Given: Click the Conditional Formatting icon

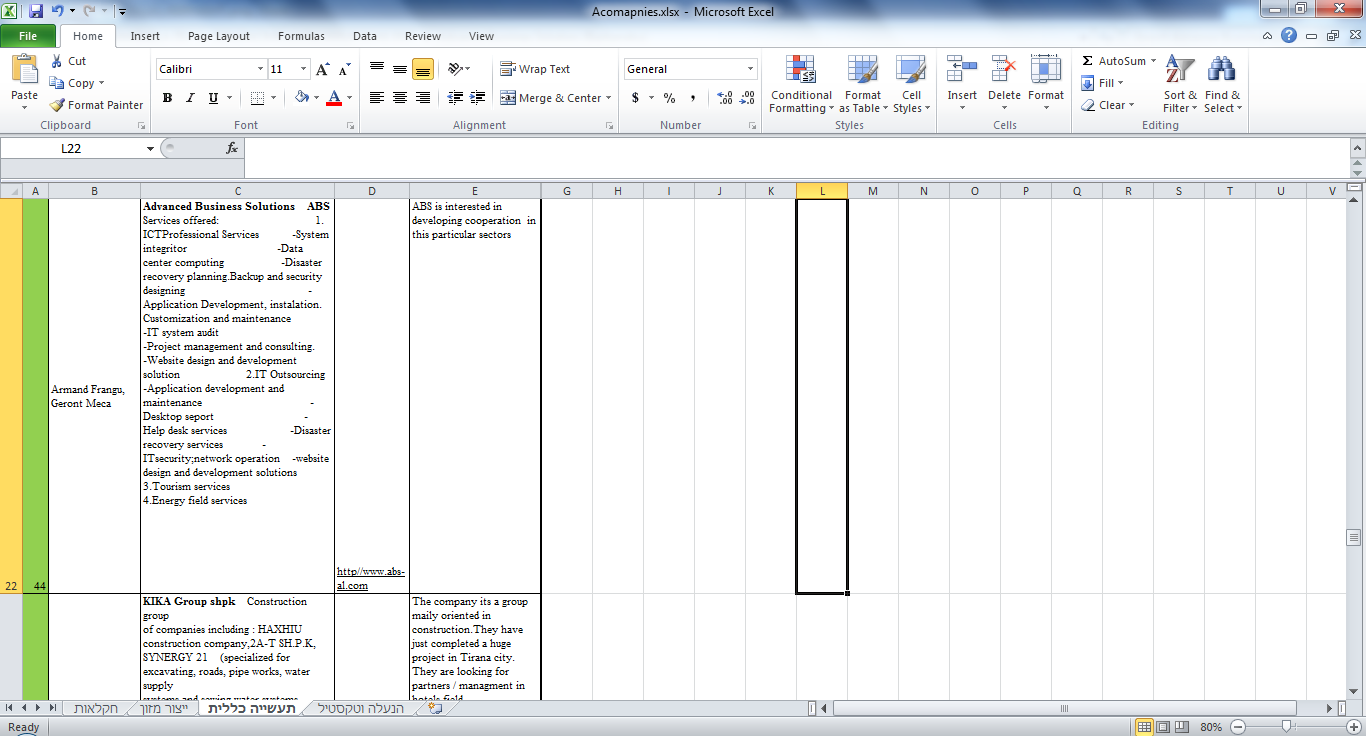Looking at the screenshot, I should [800, 70].
